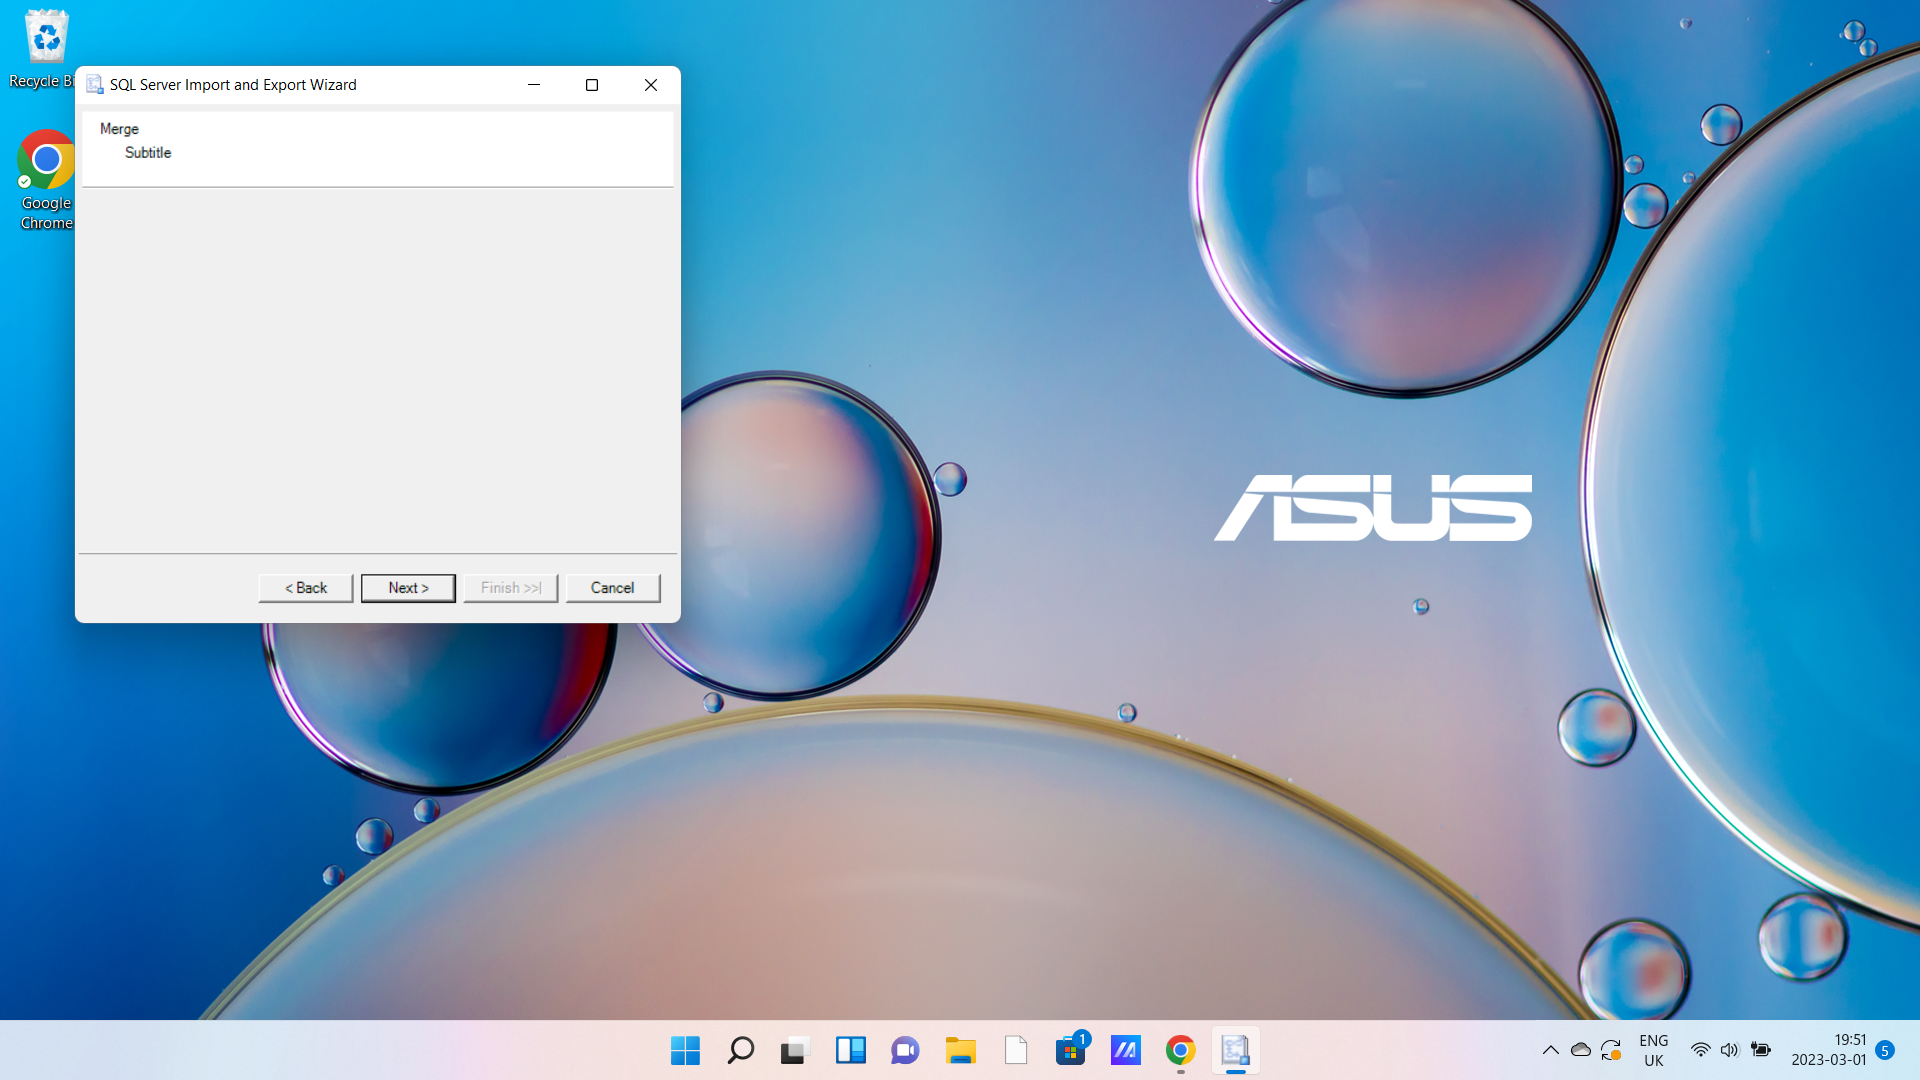
Task: Open the OneDrive cloud tray icon
Action: click(1581, 1050)
